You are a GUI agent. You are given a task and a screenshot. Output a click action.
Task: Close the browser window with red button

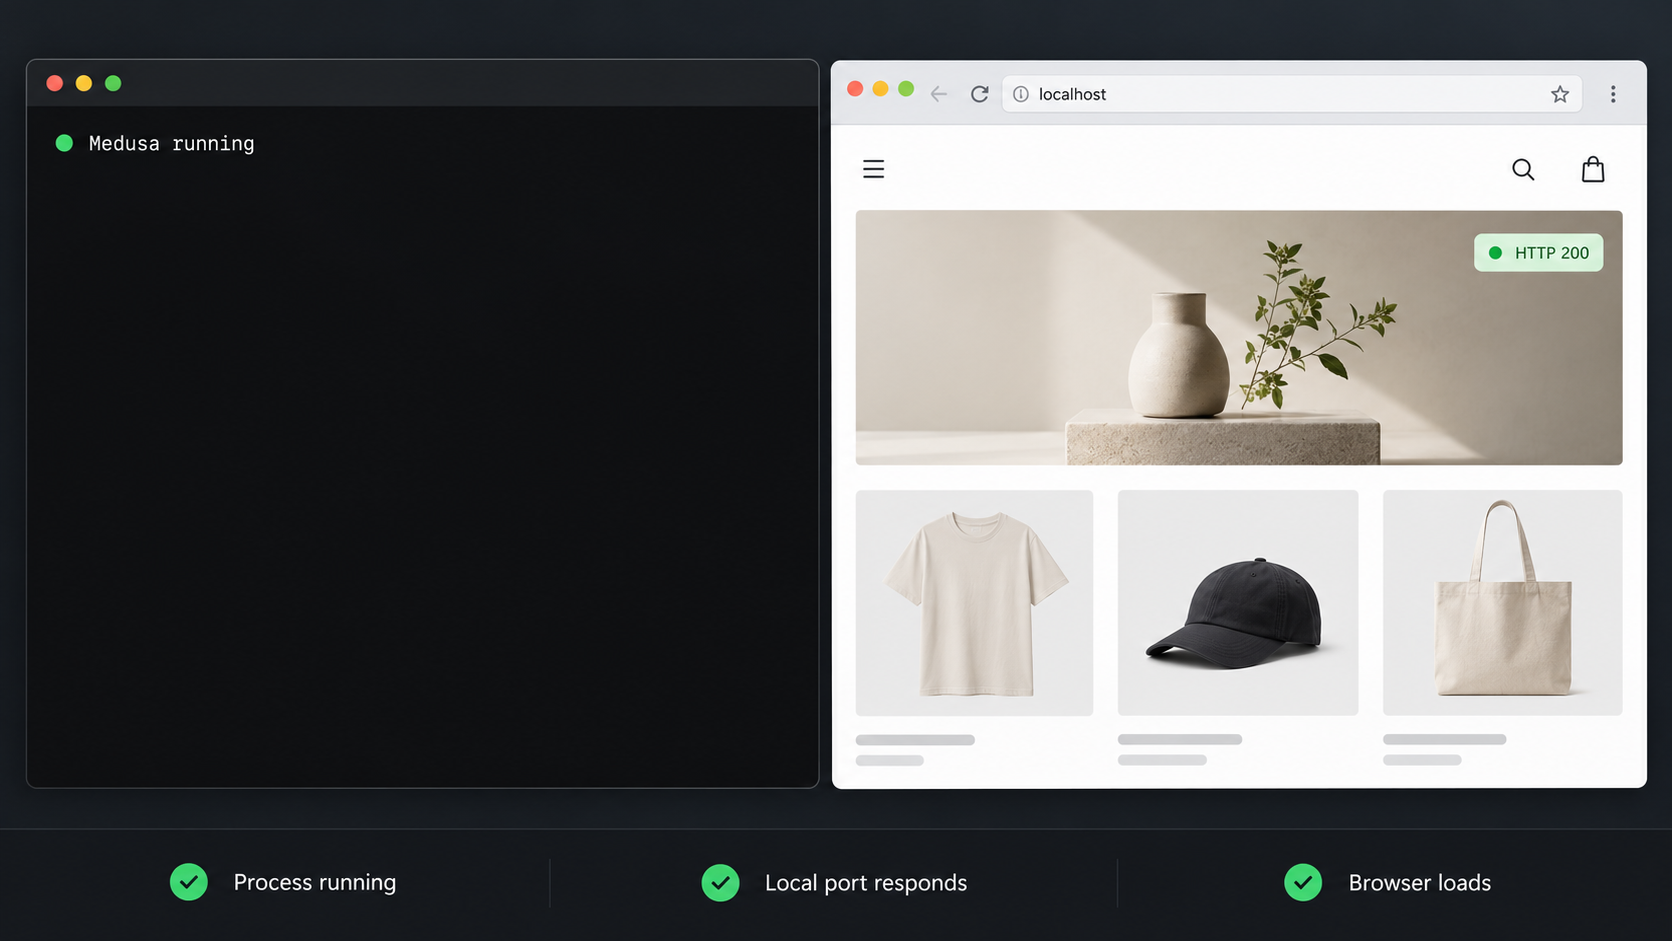[x=855, y=89]
